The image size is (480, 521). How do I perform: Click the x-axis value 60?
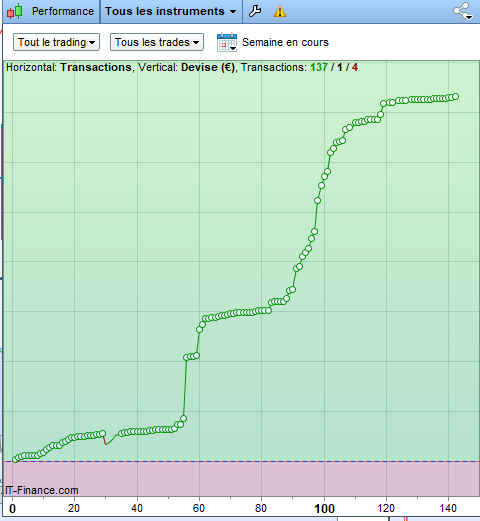(x=199, y=509)
